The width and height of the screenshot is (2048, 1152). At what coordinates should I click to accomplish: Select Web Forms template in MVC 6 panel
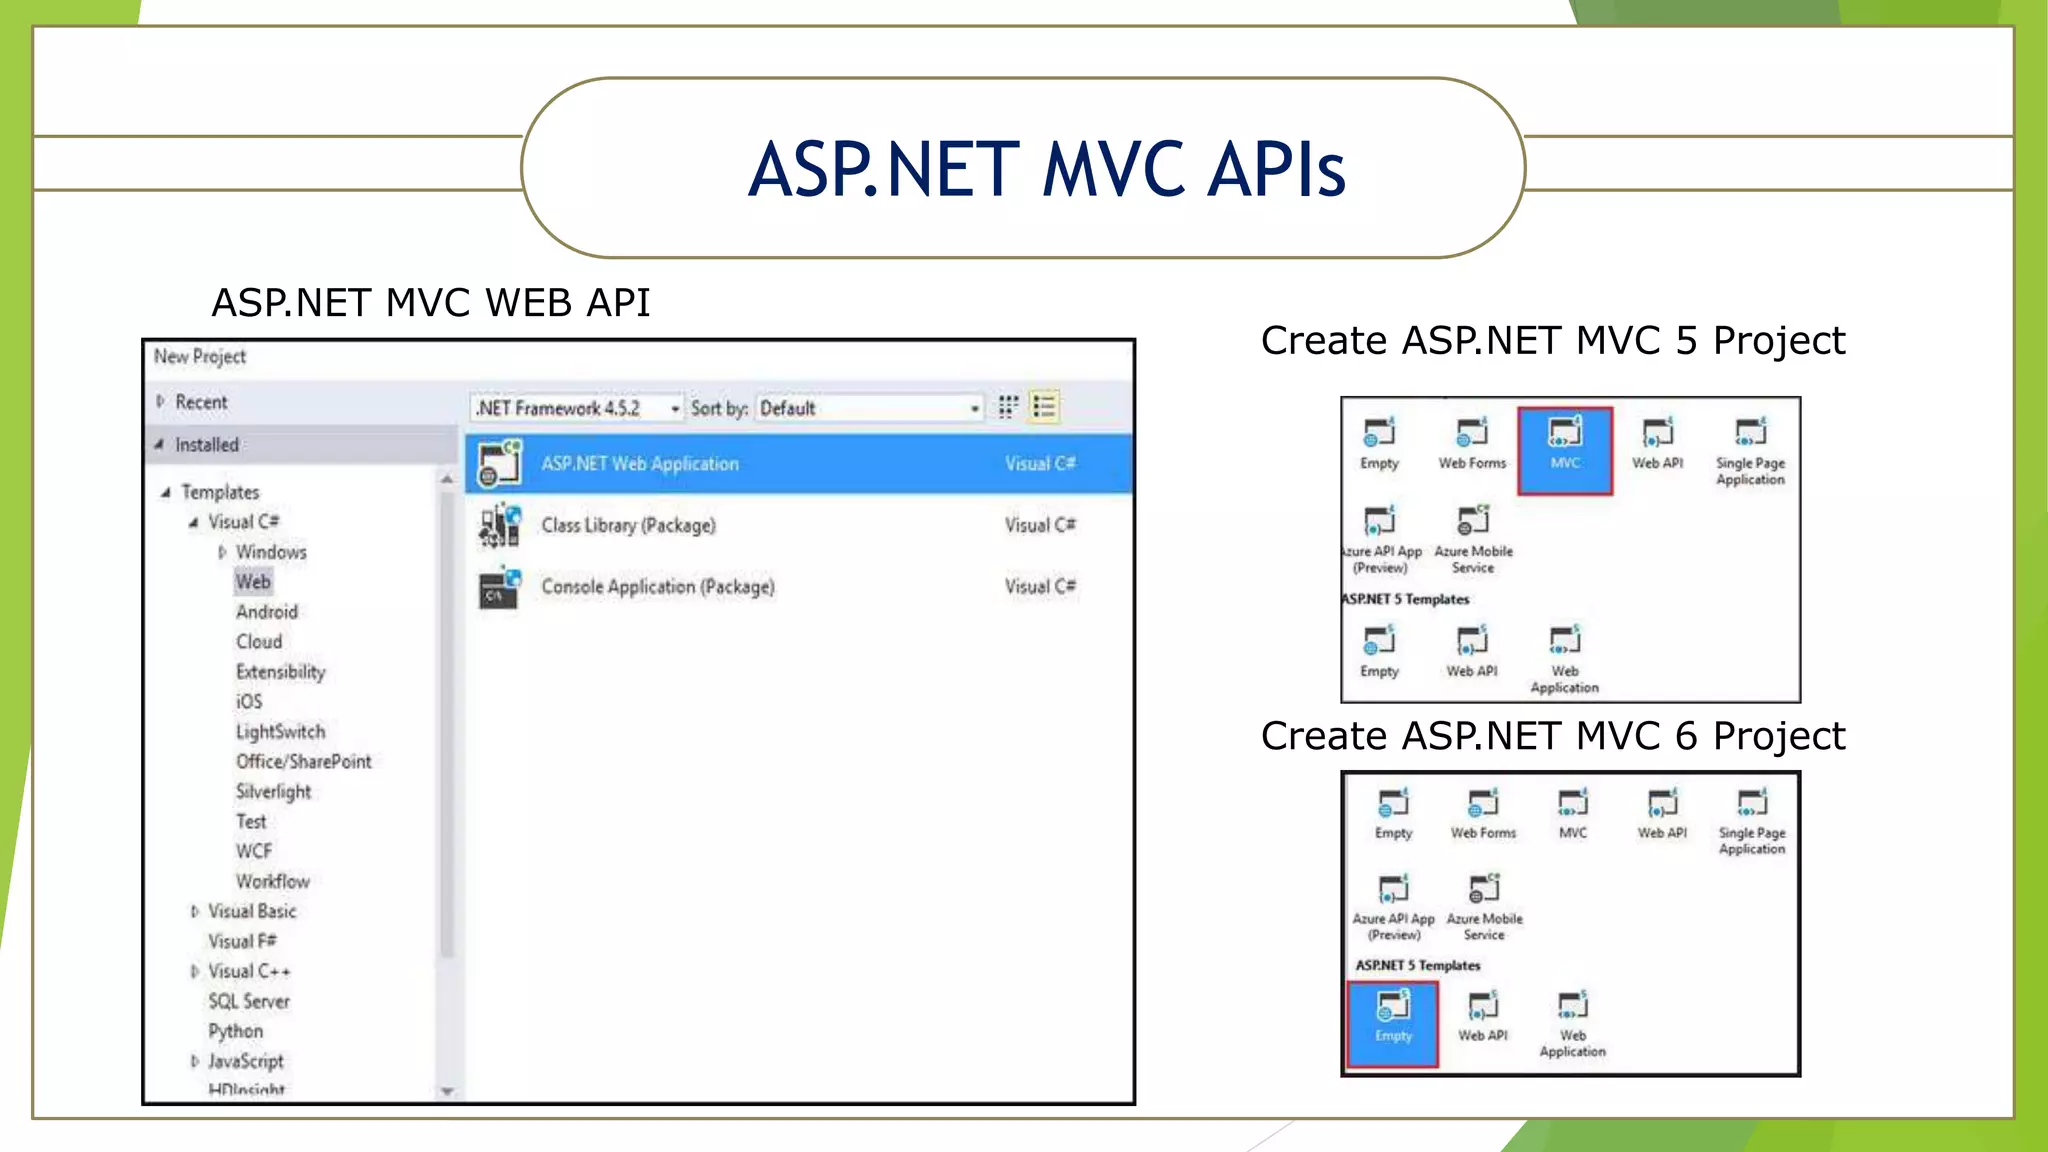(x=1483, y=814)
